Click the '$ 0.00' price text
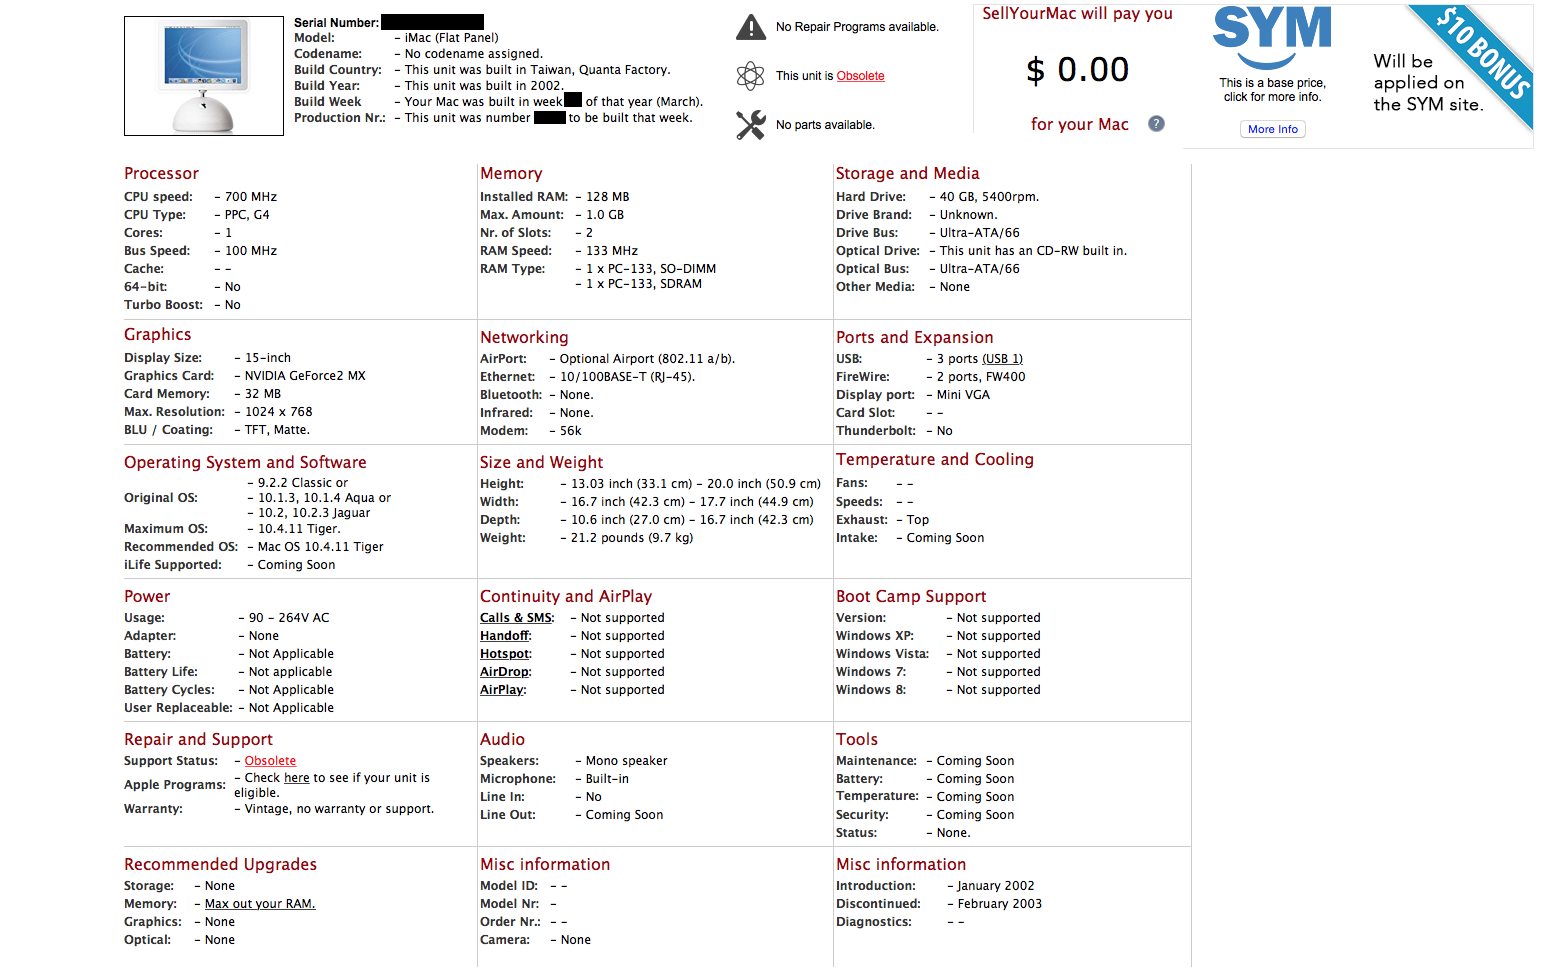Viewport: 1542px width, 970px height. coord(1078,70)
